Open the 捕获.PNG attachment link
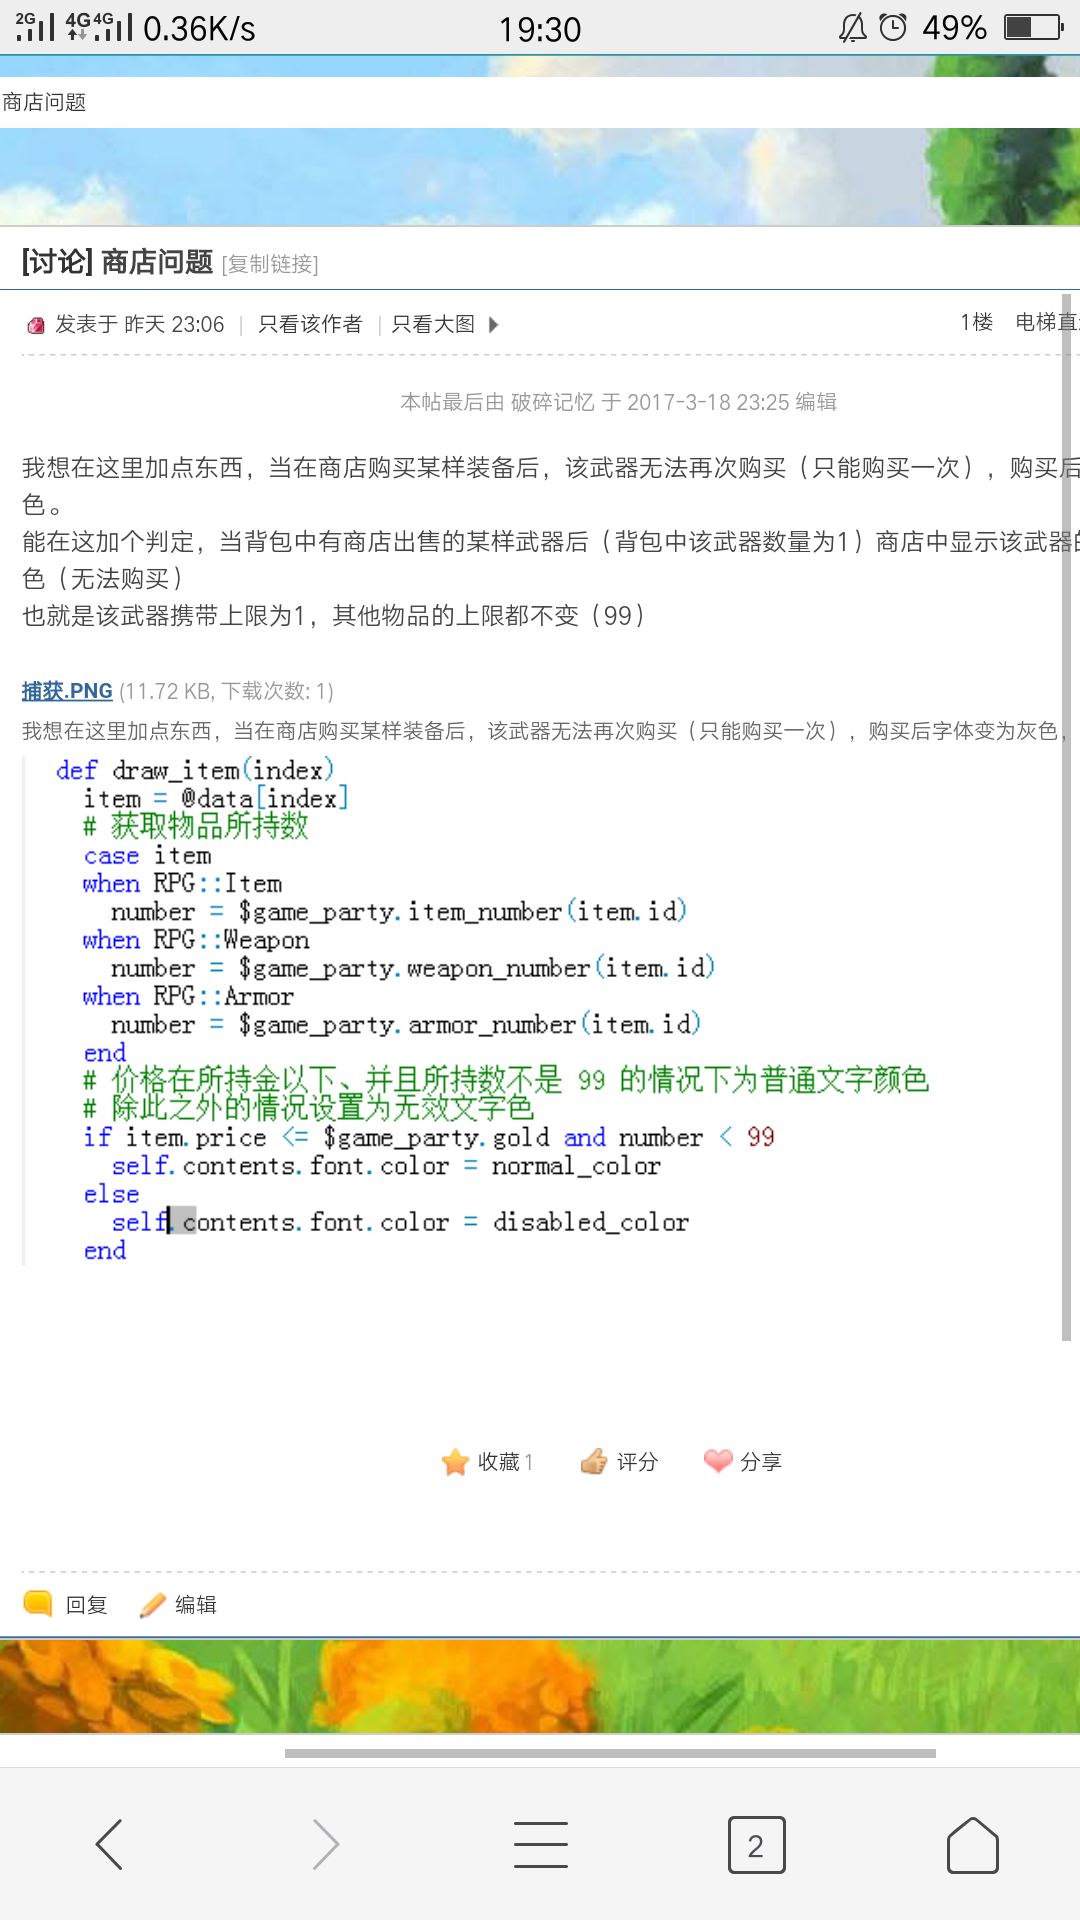 (x=67, y=691)
